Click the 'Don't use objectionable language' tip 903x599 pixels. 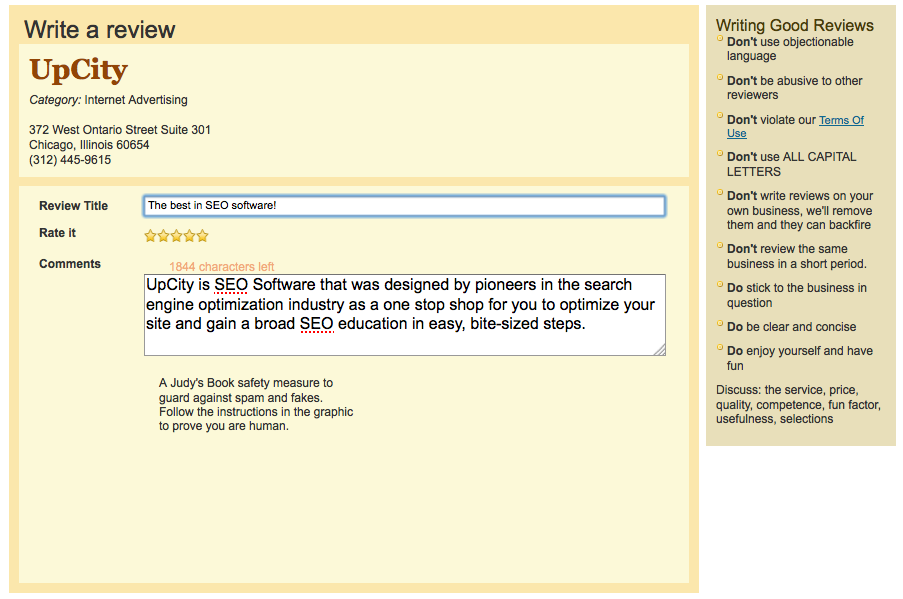790,49
